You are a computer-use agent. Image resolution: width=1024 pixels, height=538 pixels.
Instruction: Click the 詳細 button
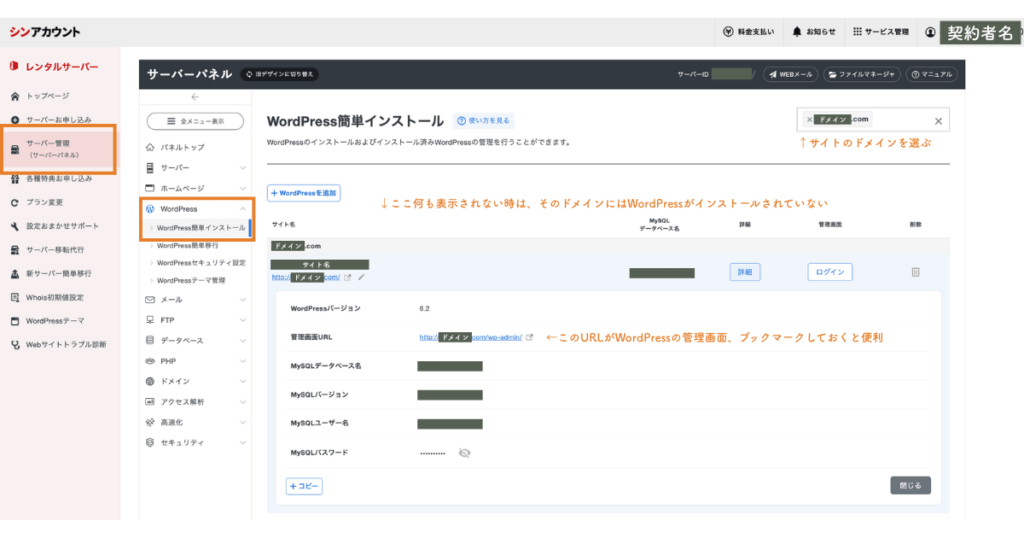click(744, 272)
